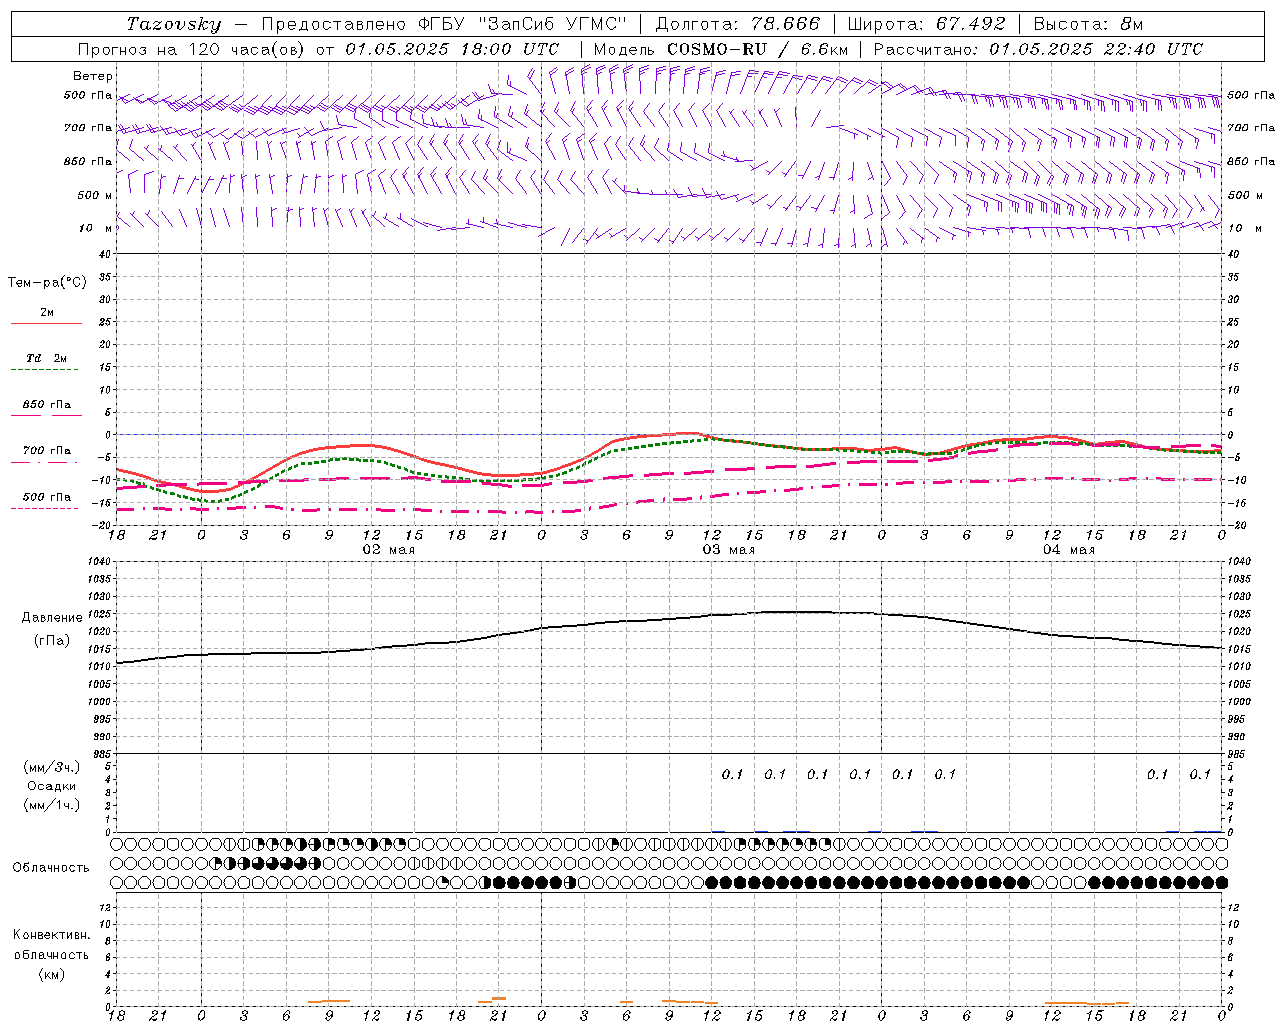This screenshot has height=1024, width=1280.
Task: Click the Давление panel label
Action: pos(52,618)
